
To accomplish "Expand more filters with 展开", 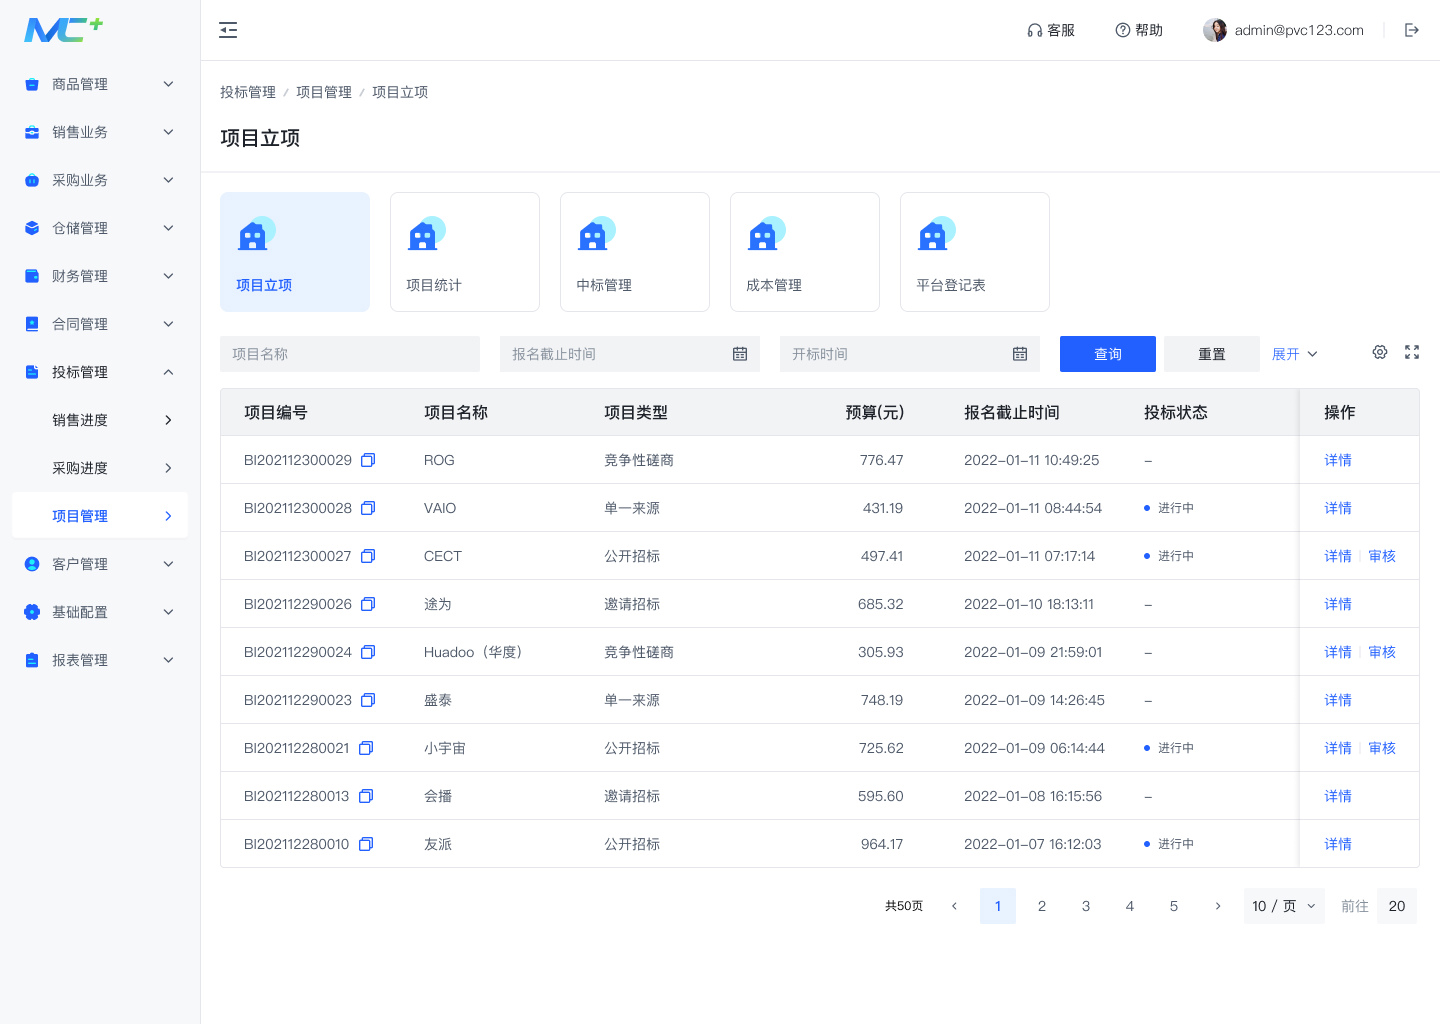I will pyautogui.click(x=1295, y=354).
